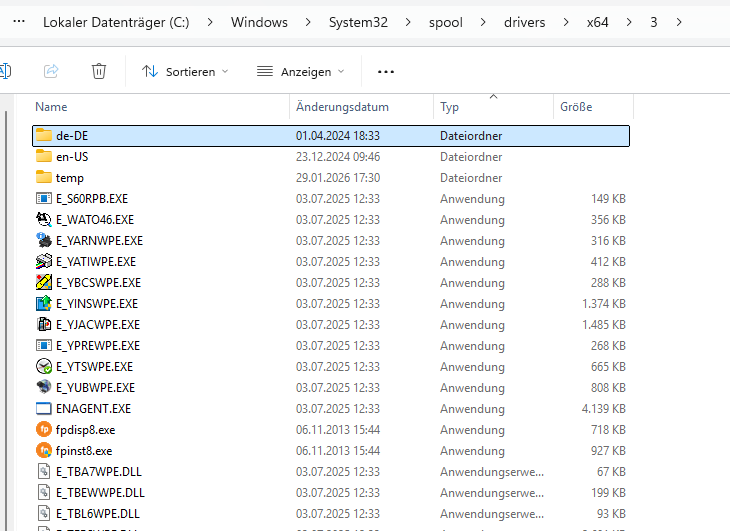Screen dimensions: 730x531
Task: Sort by Änderungsdatum column header
Action: [x=342, y=107]
